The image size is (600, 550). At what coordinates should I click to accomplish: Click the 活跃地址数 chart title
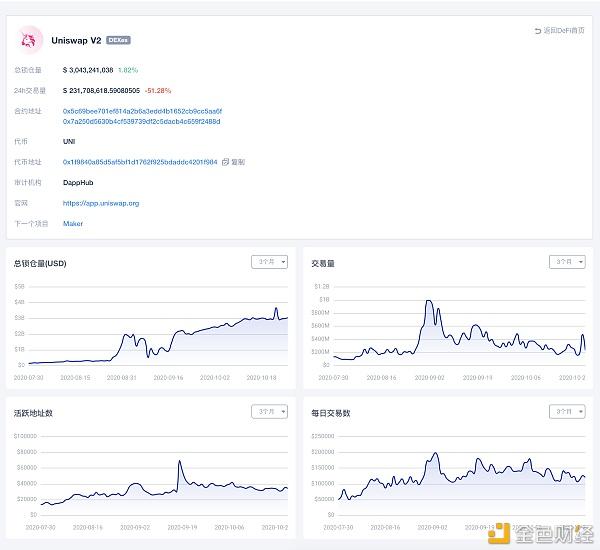click(x=33, y=413)
